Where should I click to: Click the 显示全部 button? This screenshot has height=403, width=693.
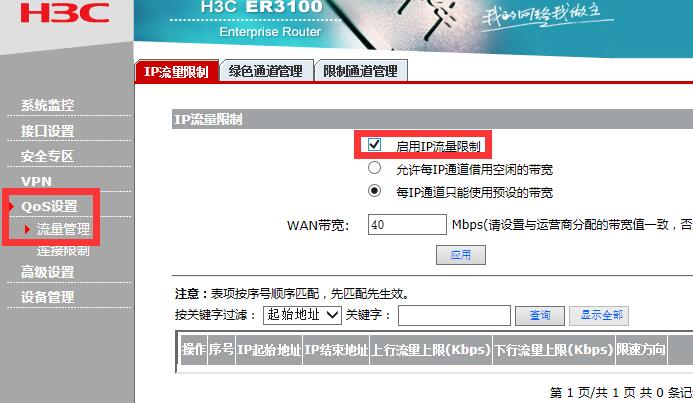(x=599, y=316)
